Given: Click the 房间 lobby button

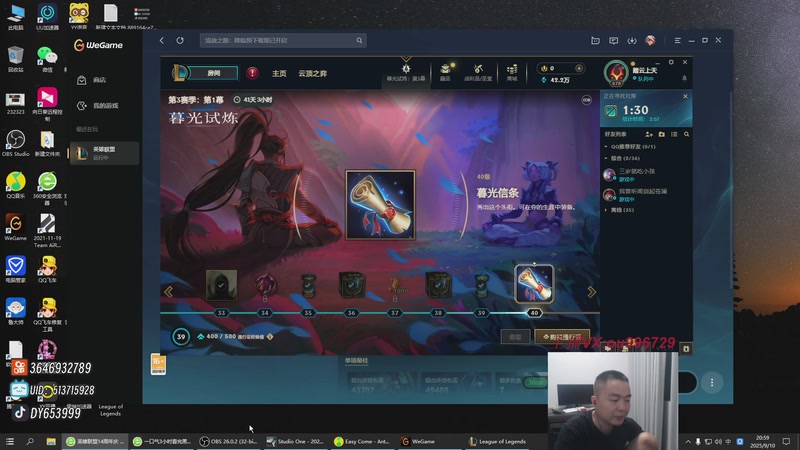Looking at the screenshot, I should 213,73.
